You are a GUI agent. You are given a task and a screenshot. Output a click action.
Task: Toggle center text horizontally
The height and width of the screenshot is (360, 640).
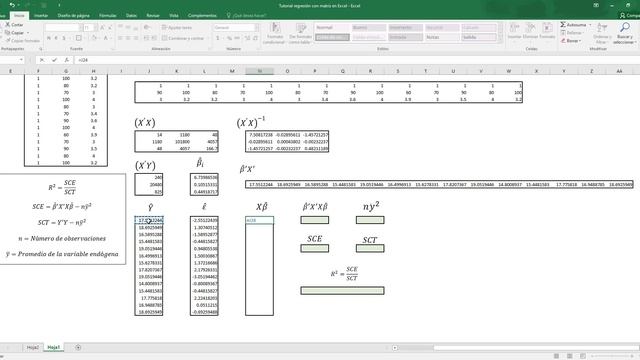128,38
